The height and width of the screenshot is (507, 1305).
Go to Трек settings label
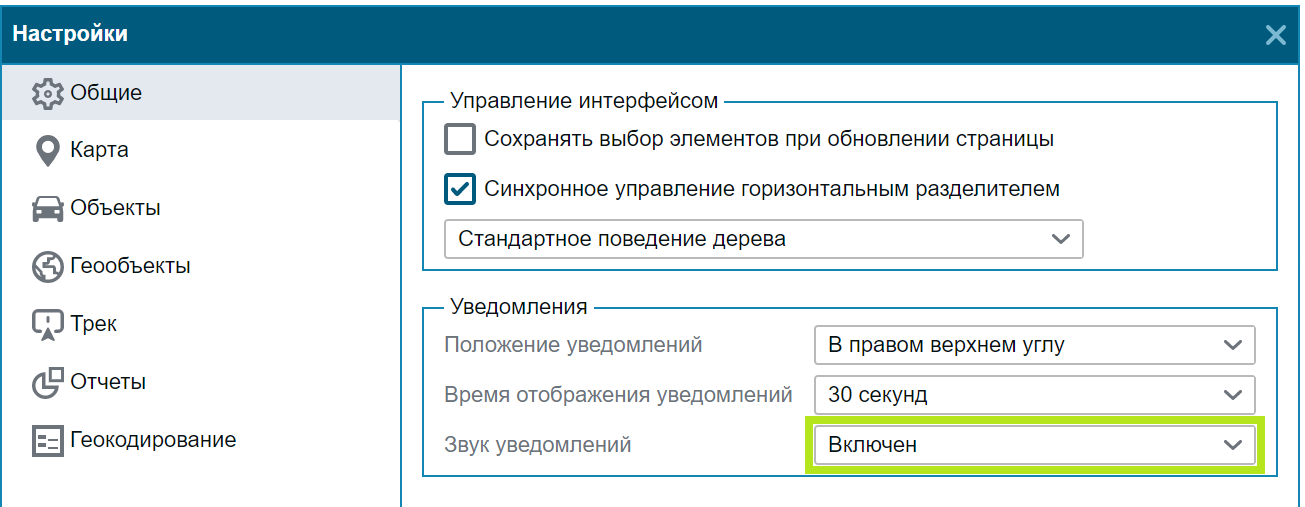tap(93, 324)
